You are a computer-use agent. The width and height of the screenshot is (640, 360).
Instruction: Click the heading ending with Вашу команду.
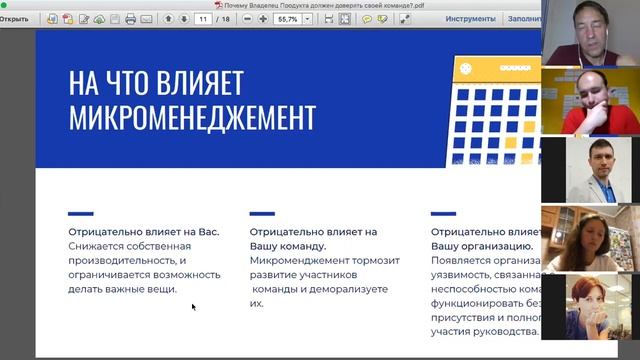313,239
